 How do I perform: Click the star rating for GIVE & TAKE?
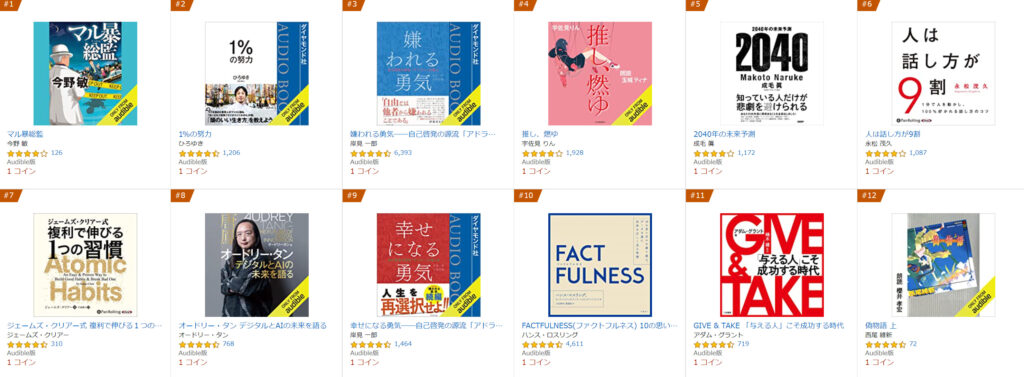point(714,344)
